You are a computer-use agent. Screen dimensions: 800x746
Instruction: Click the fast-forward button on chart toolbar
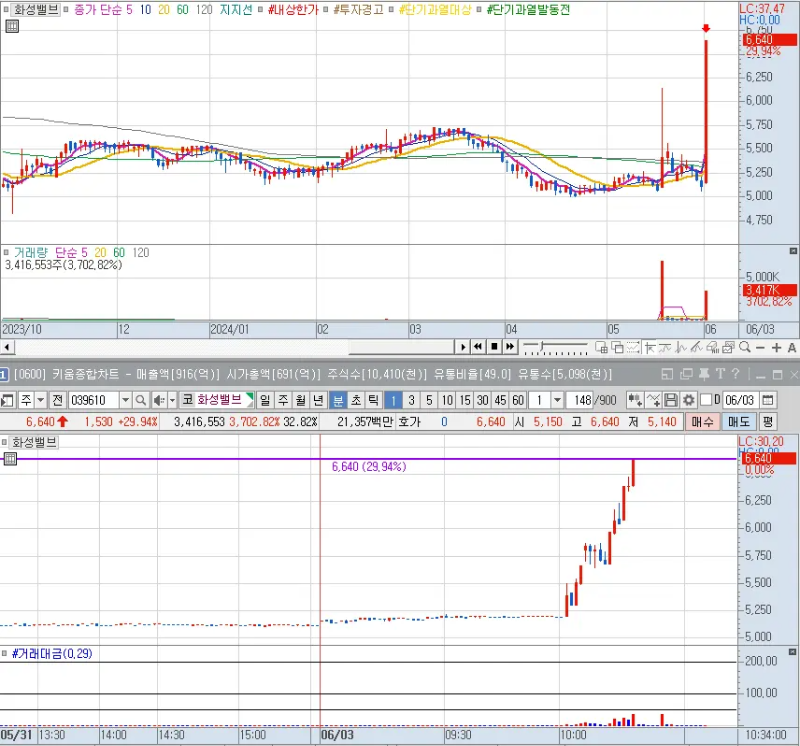(510, 347)
